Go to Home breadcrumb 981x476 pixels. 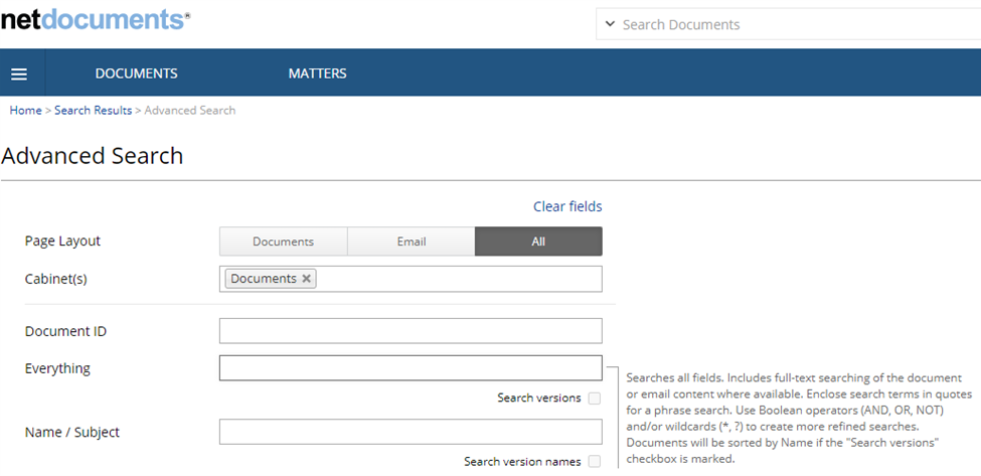(25, 110)
